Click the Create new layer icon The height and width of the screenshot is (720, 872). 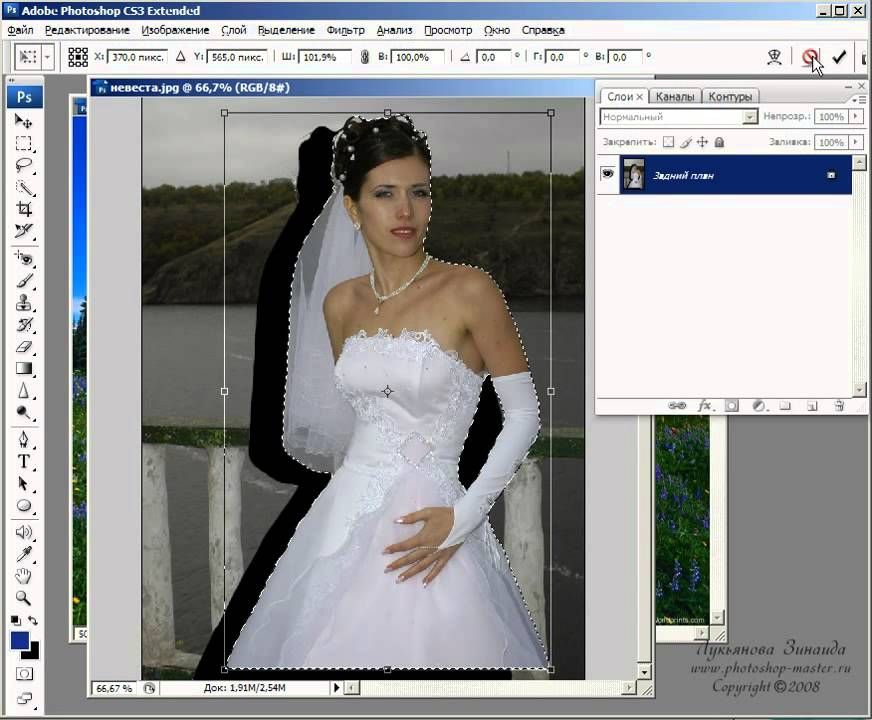[x=812, y=406]
